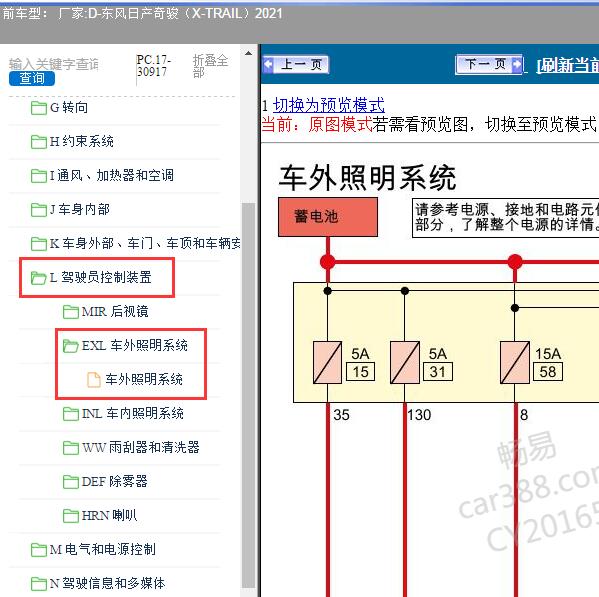Click the PC.17-30917 text
599x597 pixels.
pos(154,66)
